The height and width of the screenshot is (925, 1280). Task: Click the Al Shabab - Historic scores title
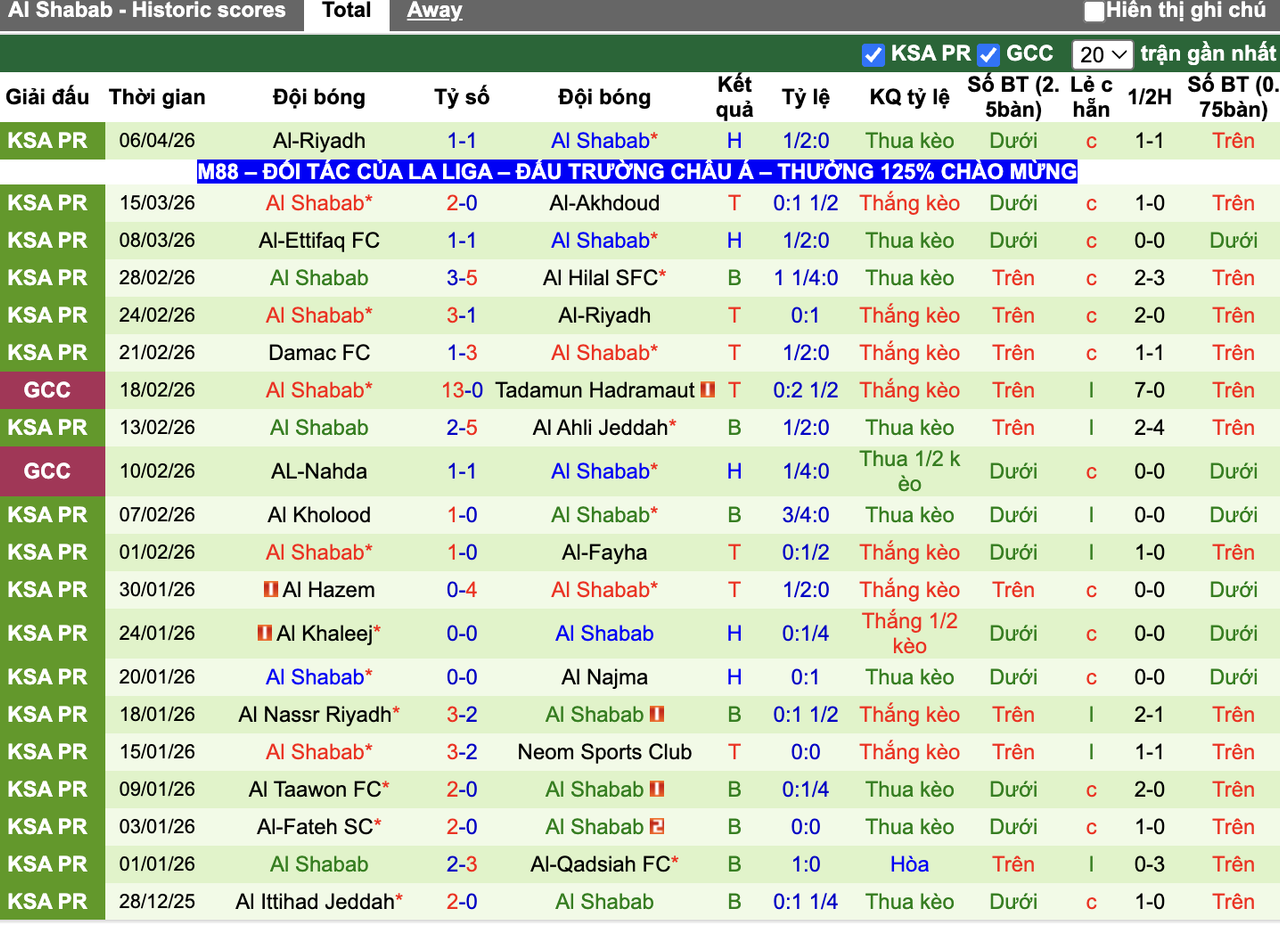click(146, 11)
